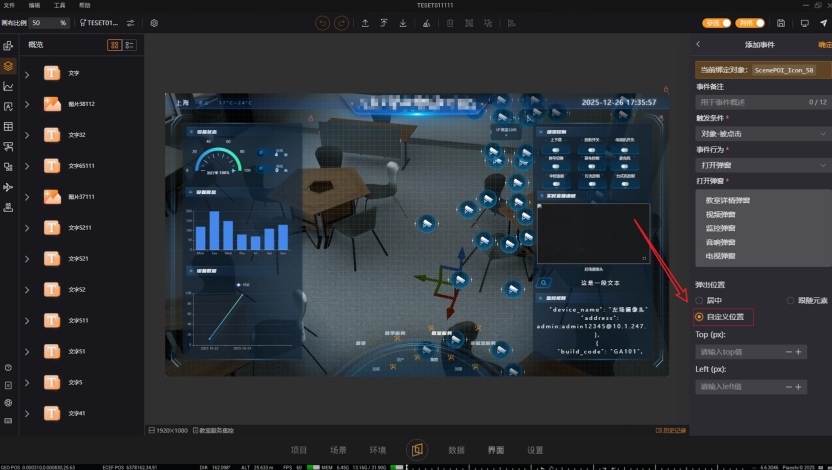Click the paper-plane publish icon
832x470 pixels.
(x=823, y=23)
